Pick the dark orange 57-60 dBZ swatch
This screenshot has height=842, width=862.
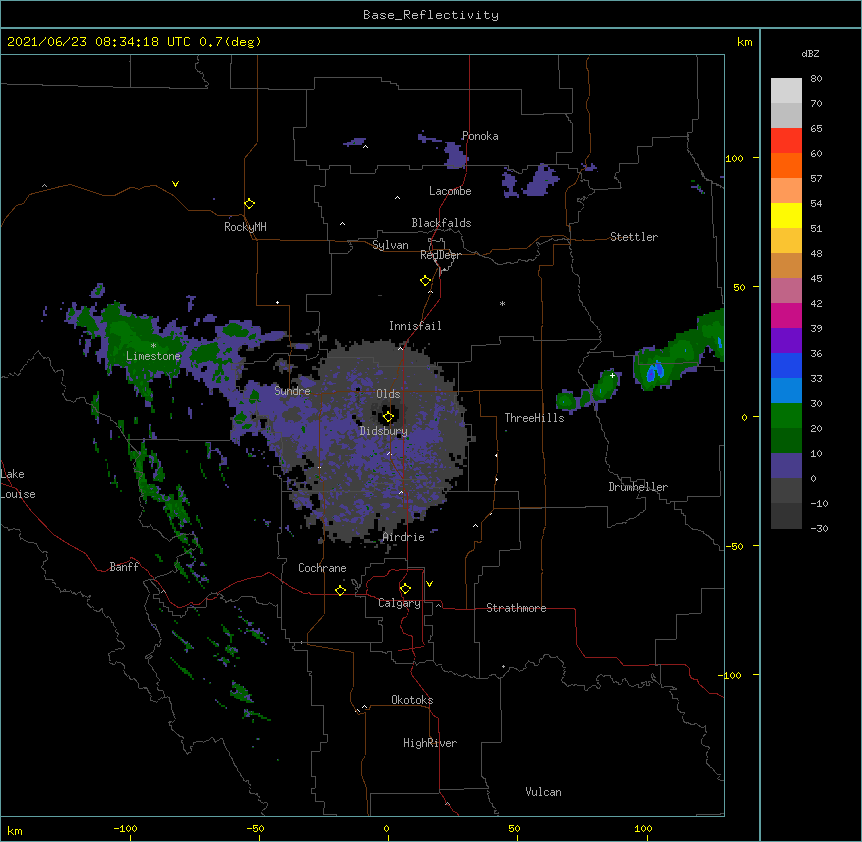[786, 165]
